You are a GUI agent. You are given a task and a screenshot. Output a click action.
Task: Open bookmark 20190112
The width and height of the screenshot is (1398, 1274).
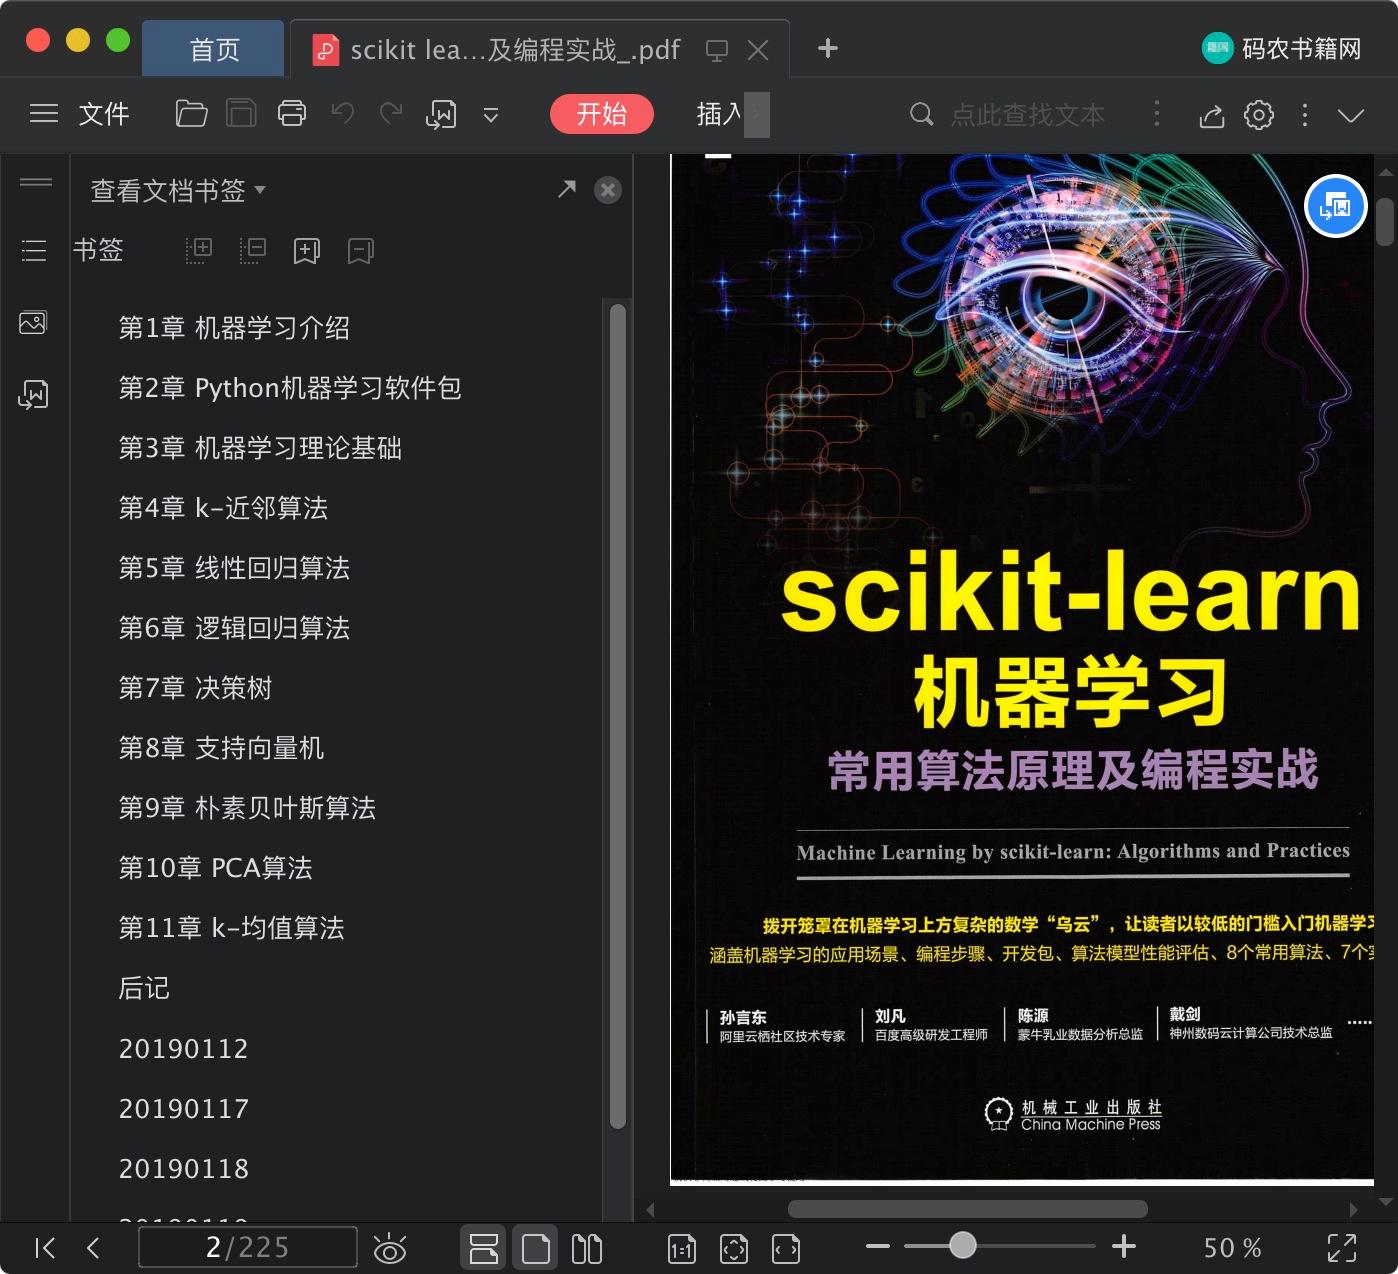point(183,1048)
